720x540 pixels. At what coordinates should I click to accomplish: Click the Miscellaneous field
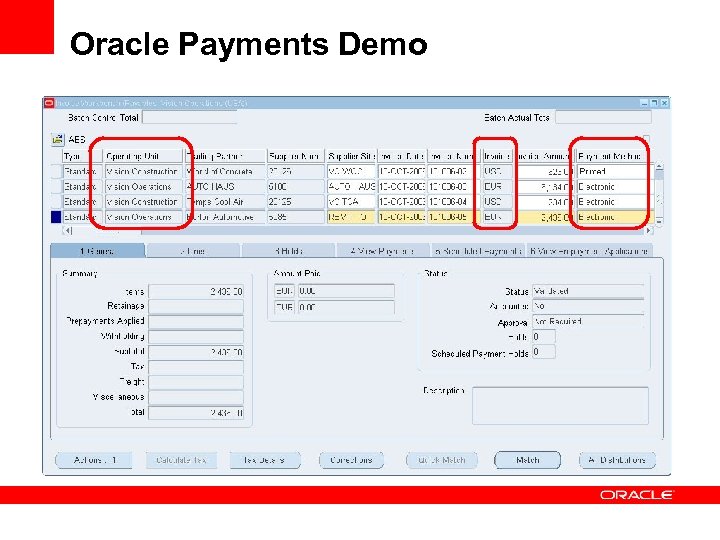pos(196,397)
